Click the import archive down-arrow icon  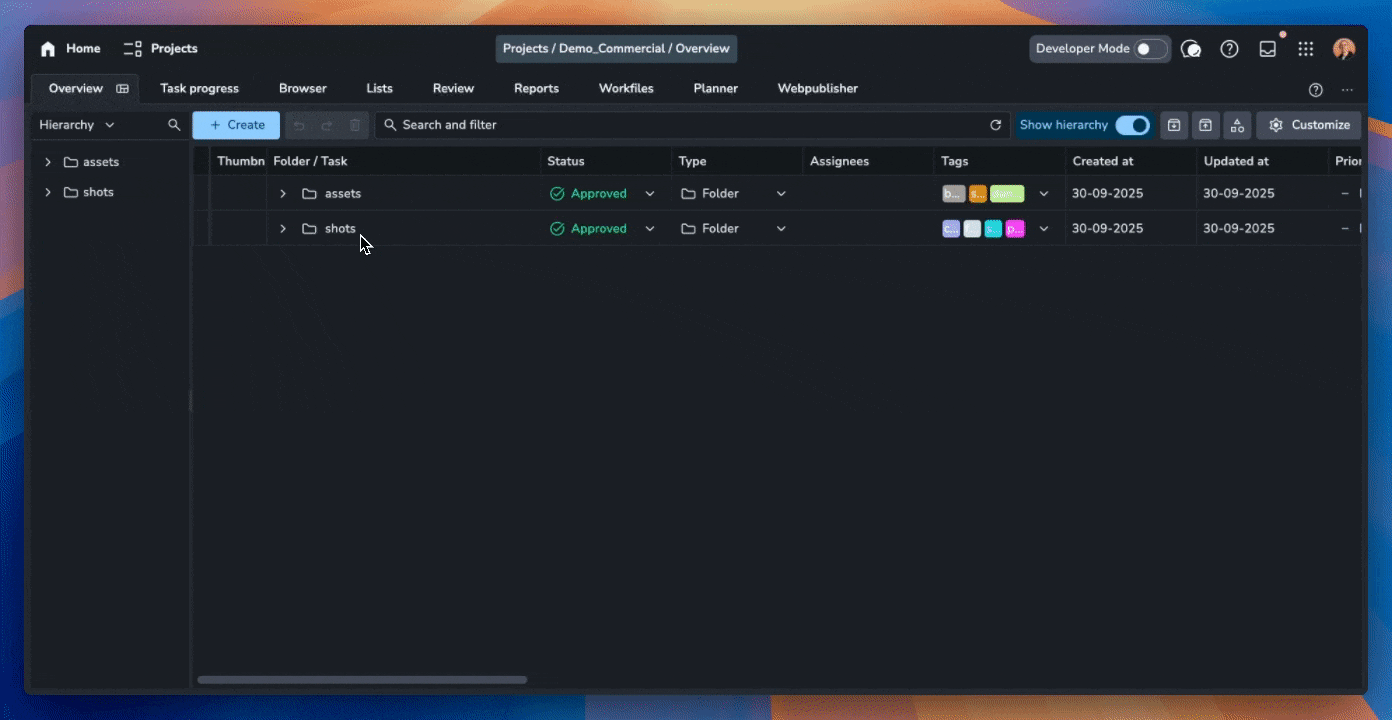(x=1174, y=125)
